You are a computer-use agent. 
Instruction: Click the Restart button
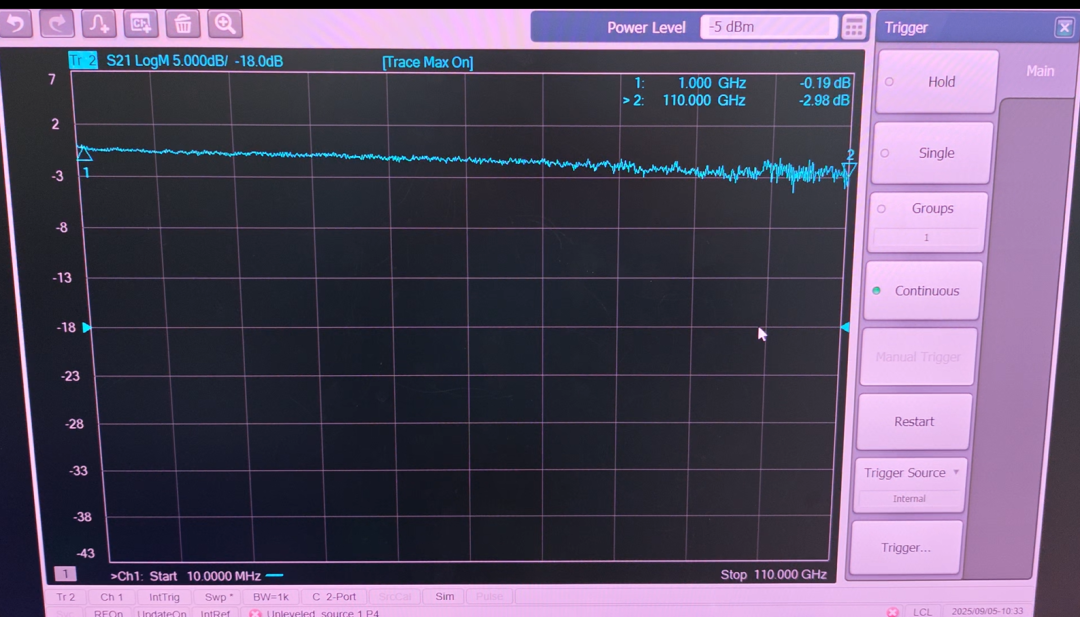point(914,422)
